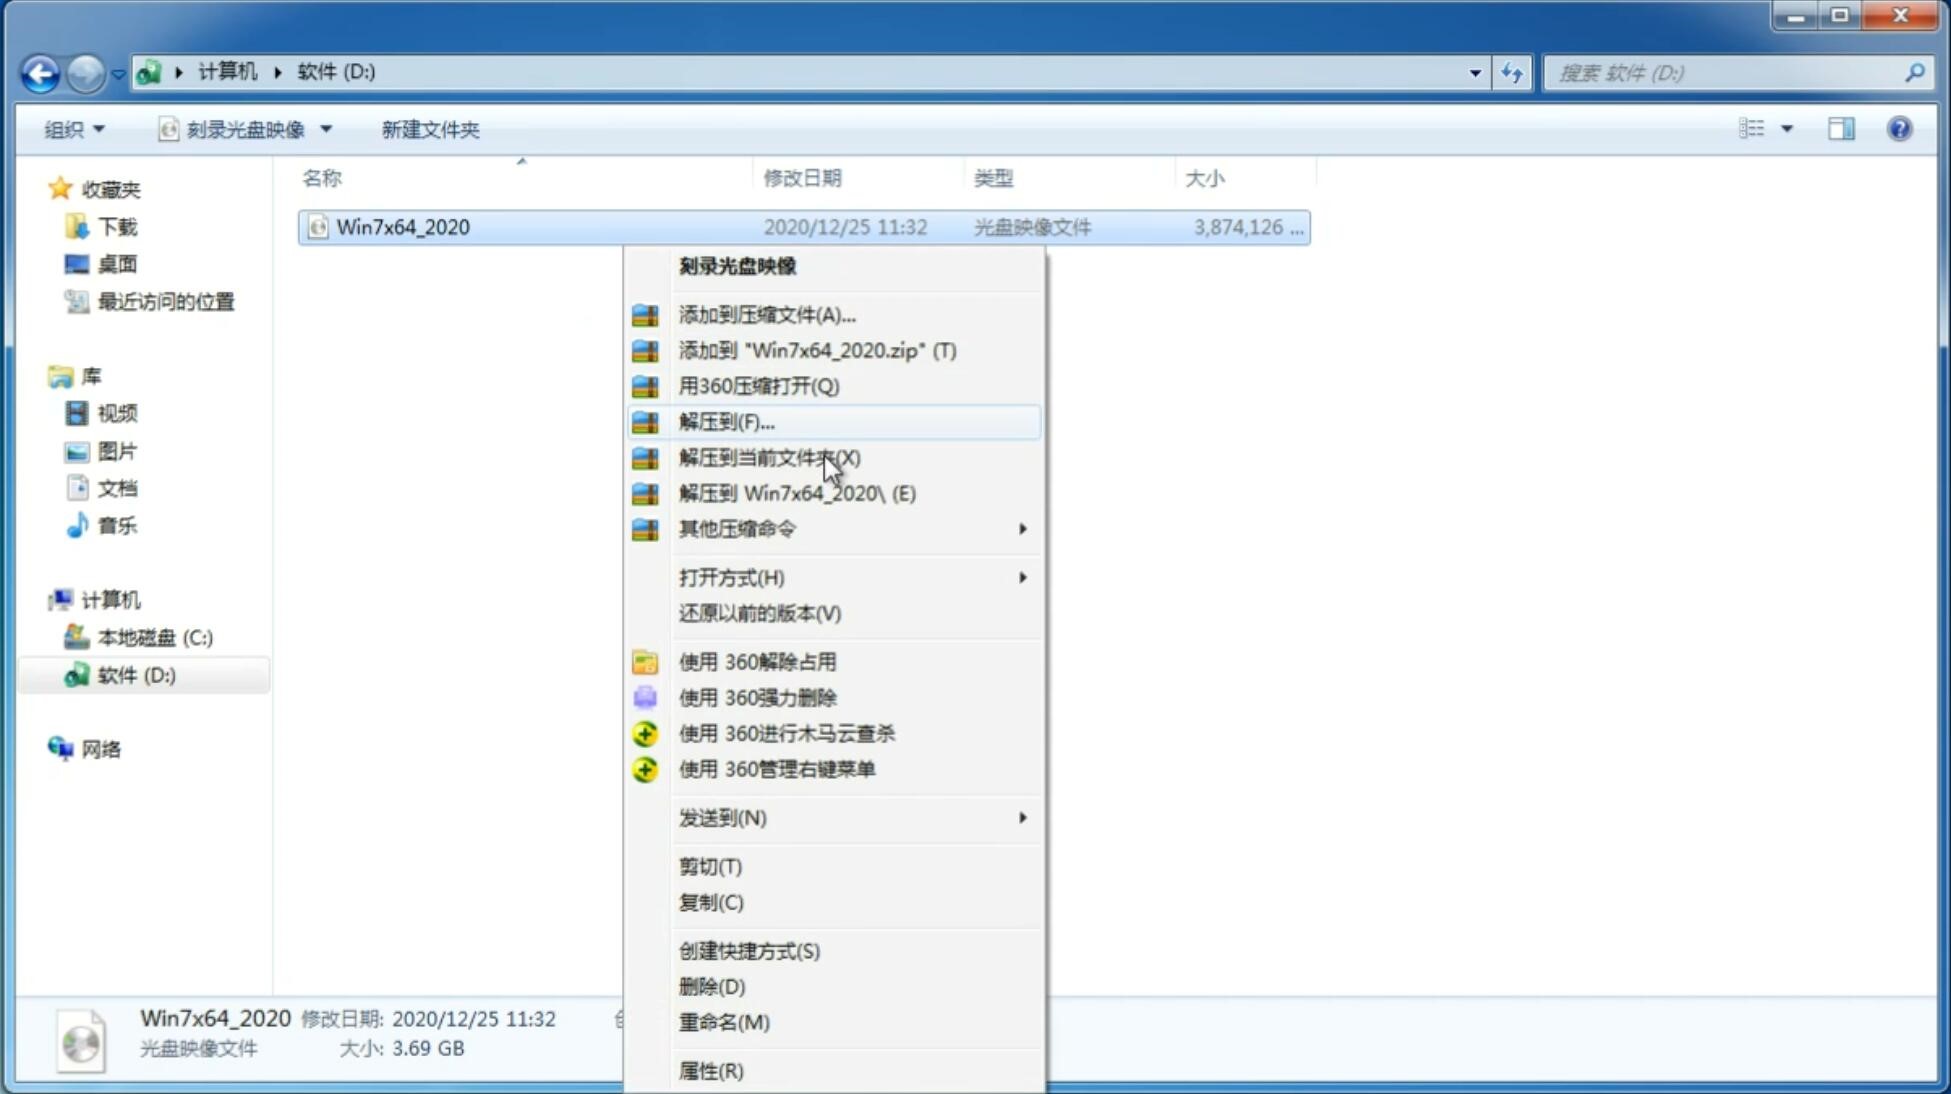
Task: Click 使用360管理右键菜单 icon
Action: click(645, 768)
